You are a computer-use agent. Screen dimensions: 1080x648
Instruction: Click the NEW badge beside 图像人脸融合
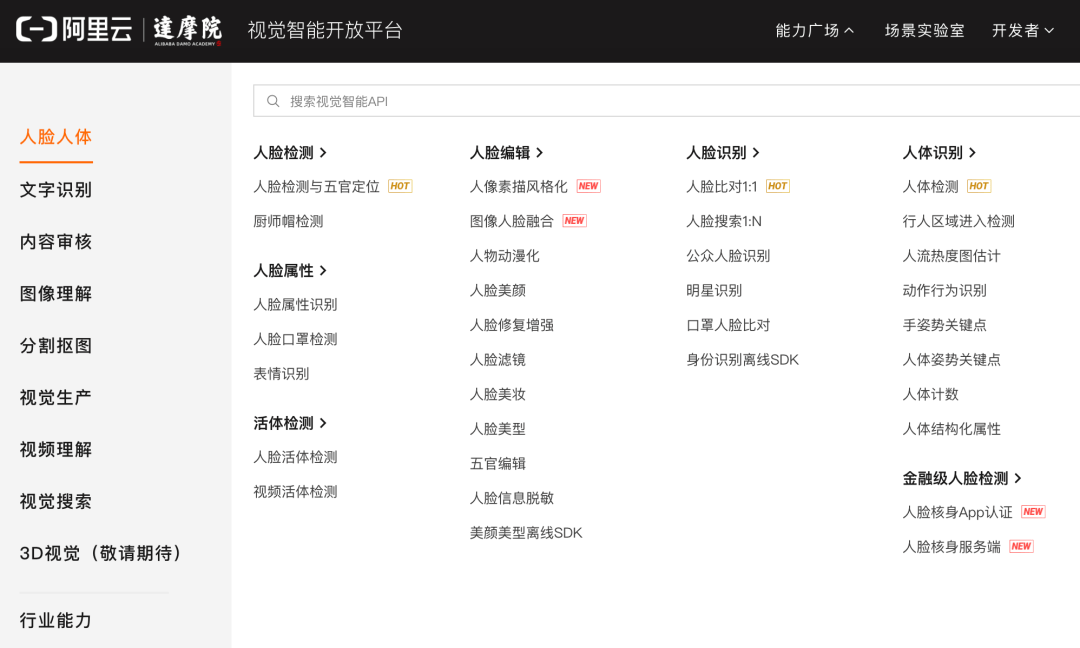point(574,221)
